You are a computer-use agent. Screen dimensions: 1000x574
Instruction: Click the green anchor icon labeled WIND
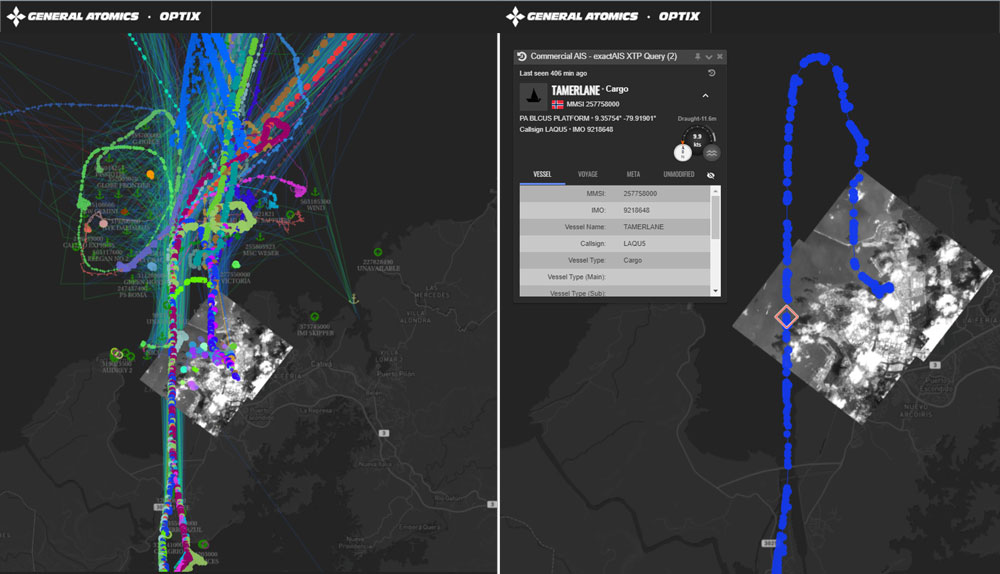click(315, 191)
